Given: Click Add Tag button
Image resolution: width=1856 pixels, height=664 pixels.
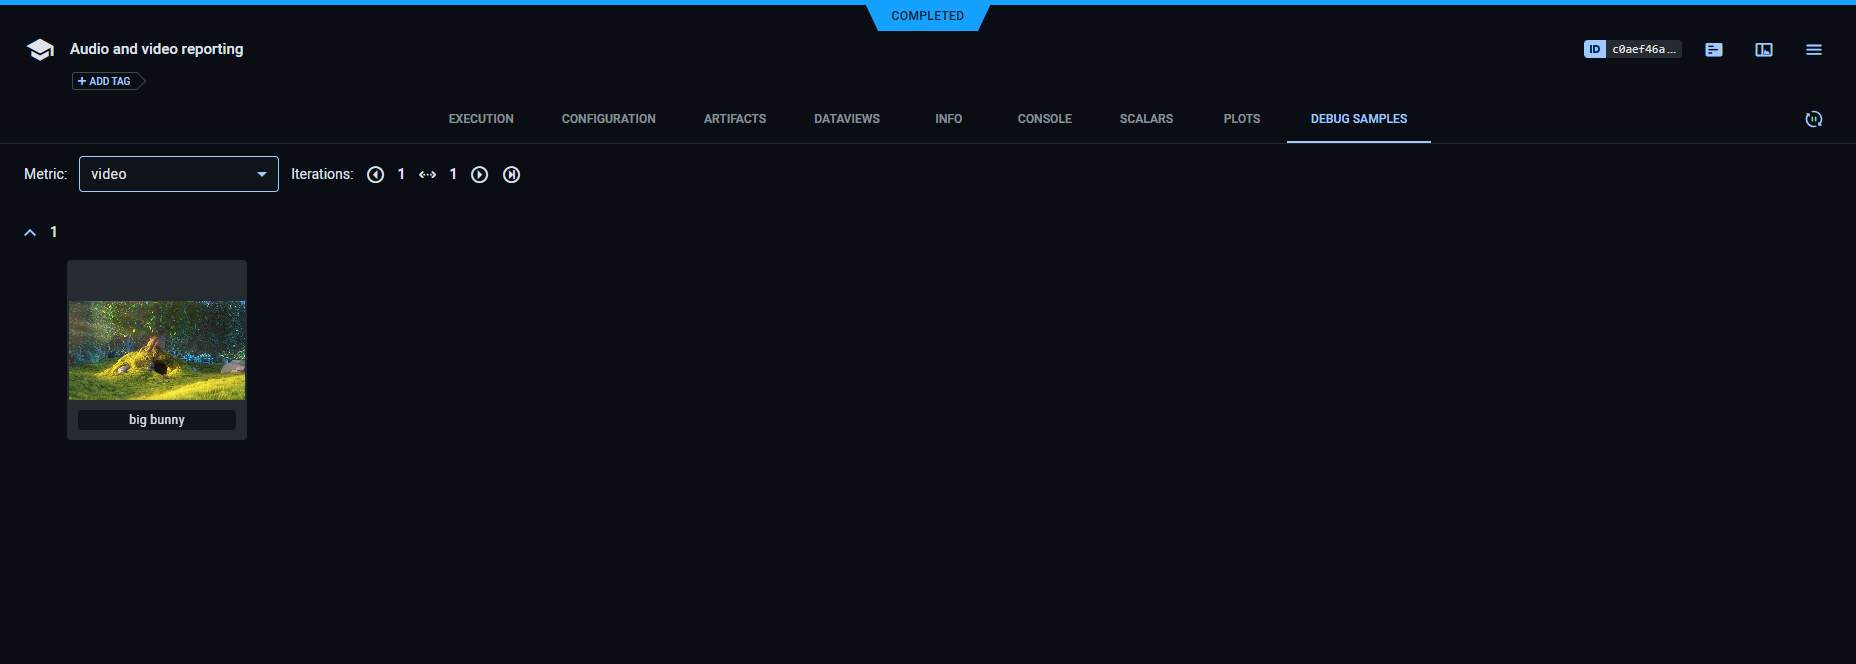Looking at the screenshot, I should (105, 81).
